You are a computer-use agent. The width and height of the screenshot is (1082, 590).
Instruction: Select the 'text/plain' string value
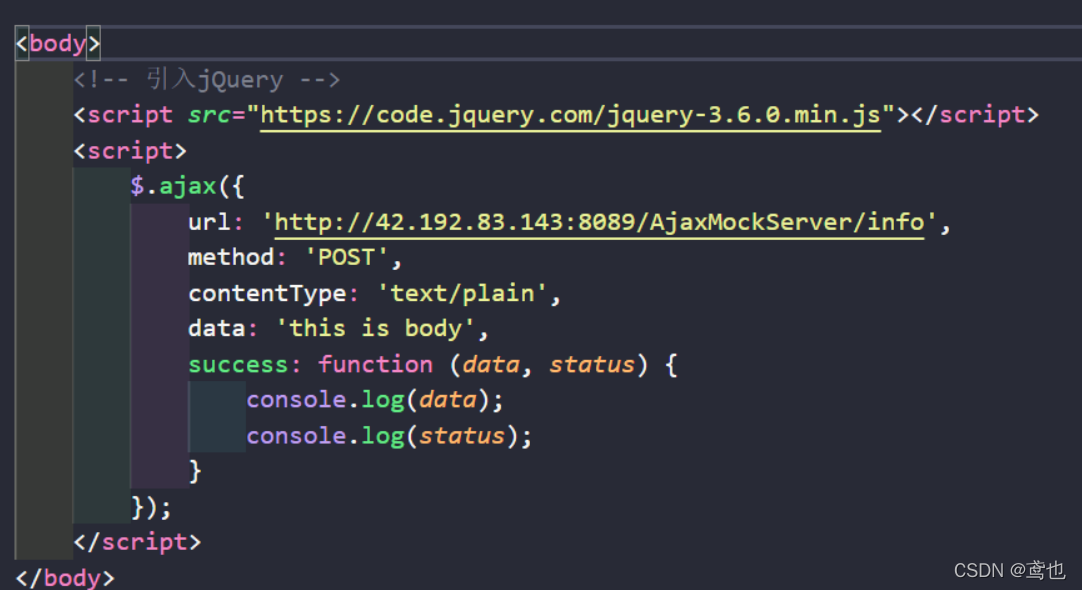pos(462,294)
